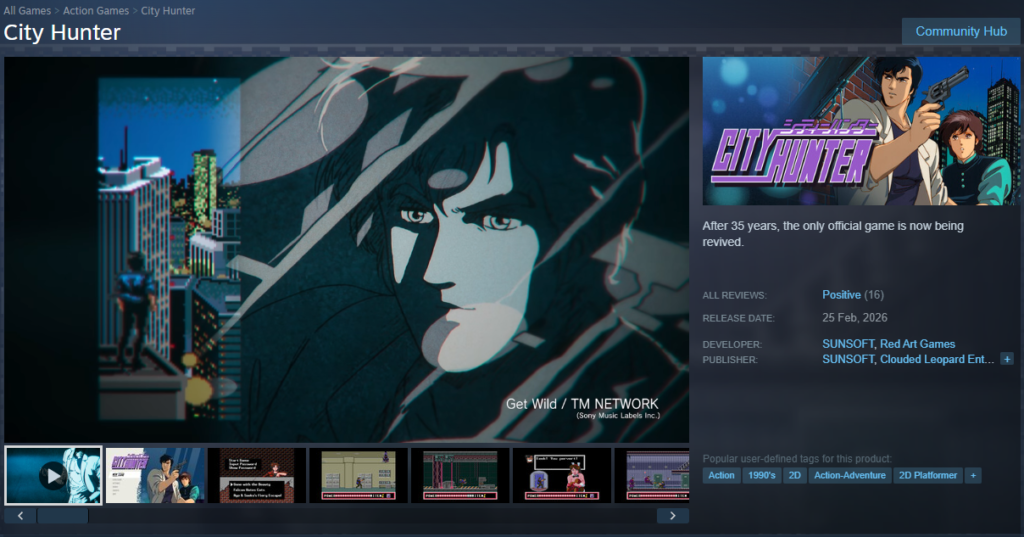
Task: Expand more tags with plus button
Action: click(x=973, y=476)
